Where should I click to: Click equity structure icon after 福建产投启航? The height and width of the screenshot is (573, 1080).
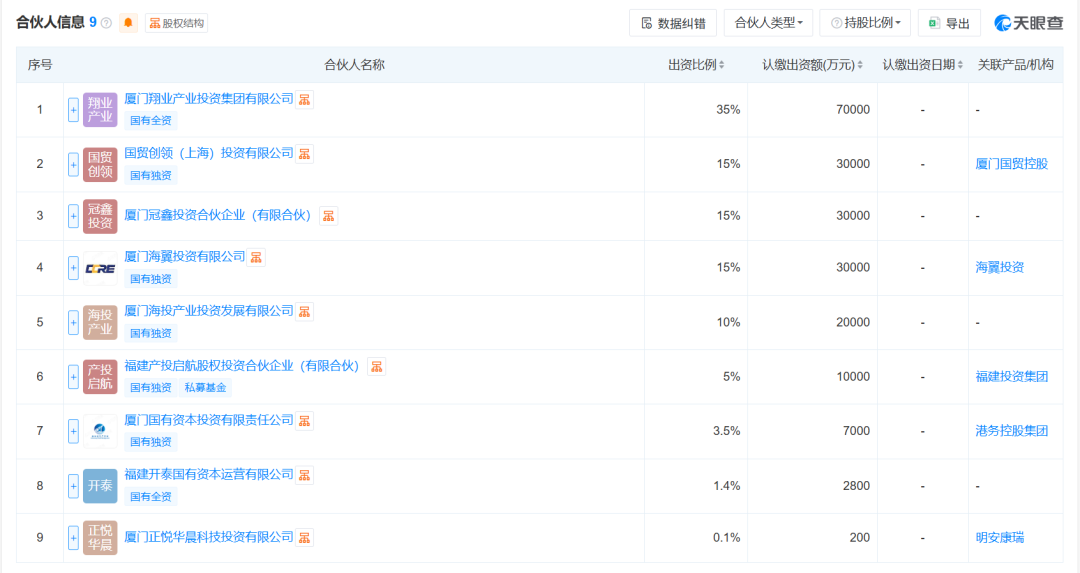click(x=377, y=366)
